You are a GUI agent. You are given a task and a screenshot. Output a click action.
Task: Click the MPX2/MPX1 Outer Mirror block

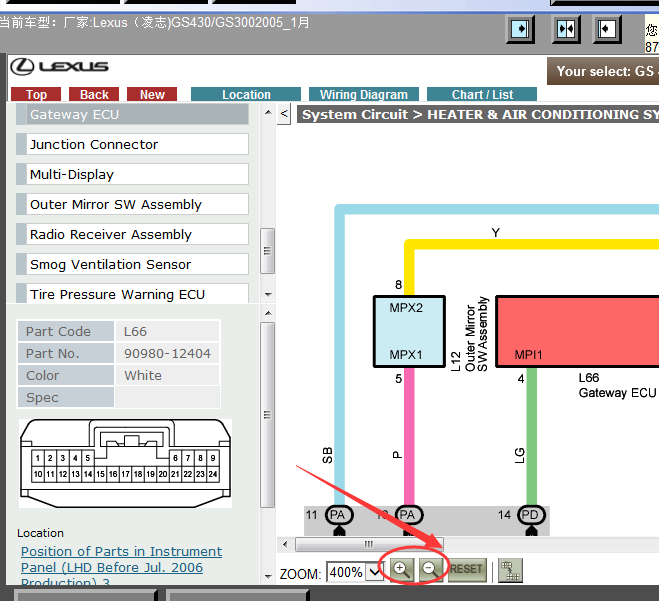pos(409,332)
